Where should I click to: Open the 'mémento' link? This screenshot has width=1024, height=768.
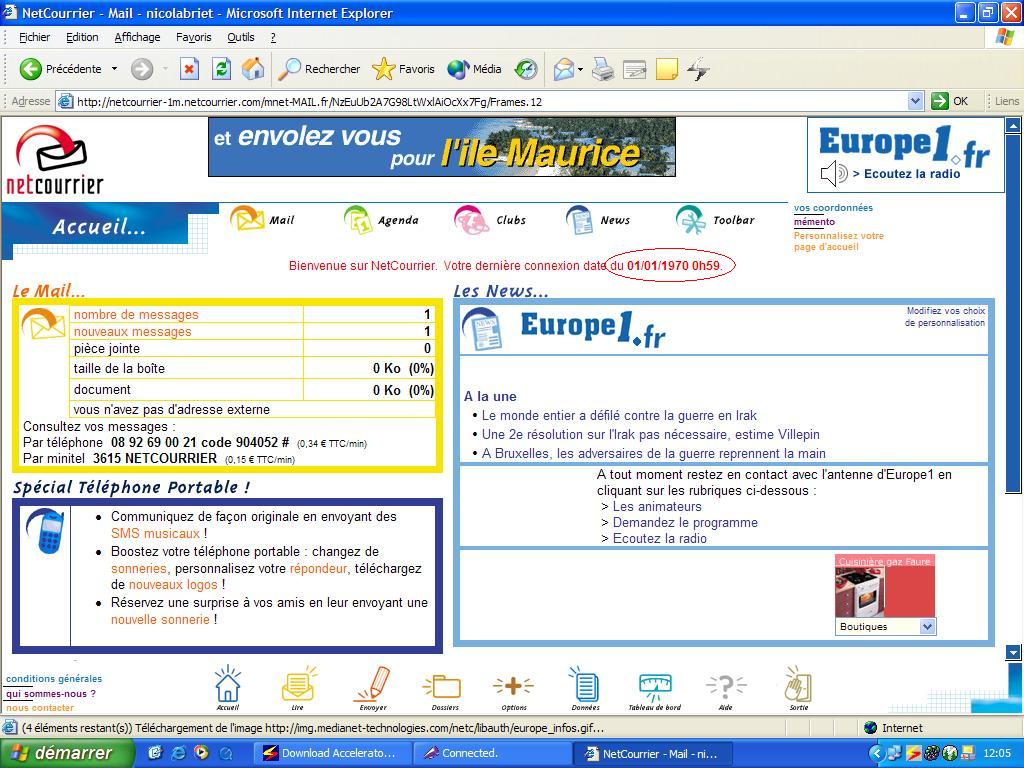click(814, 222)
